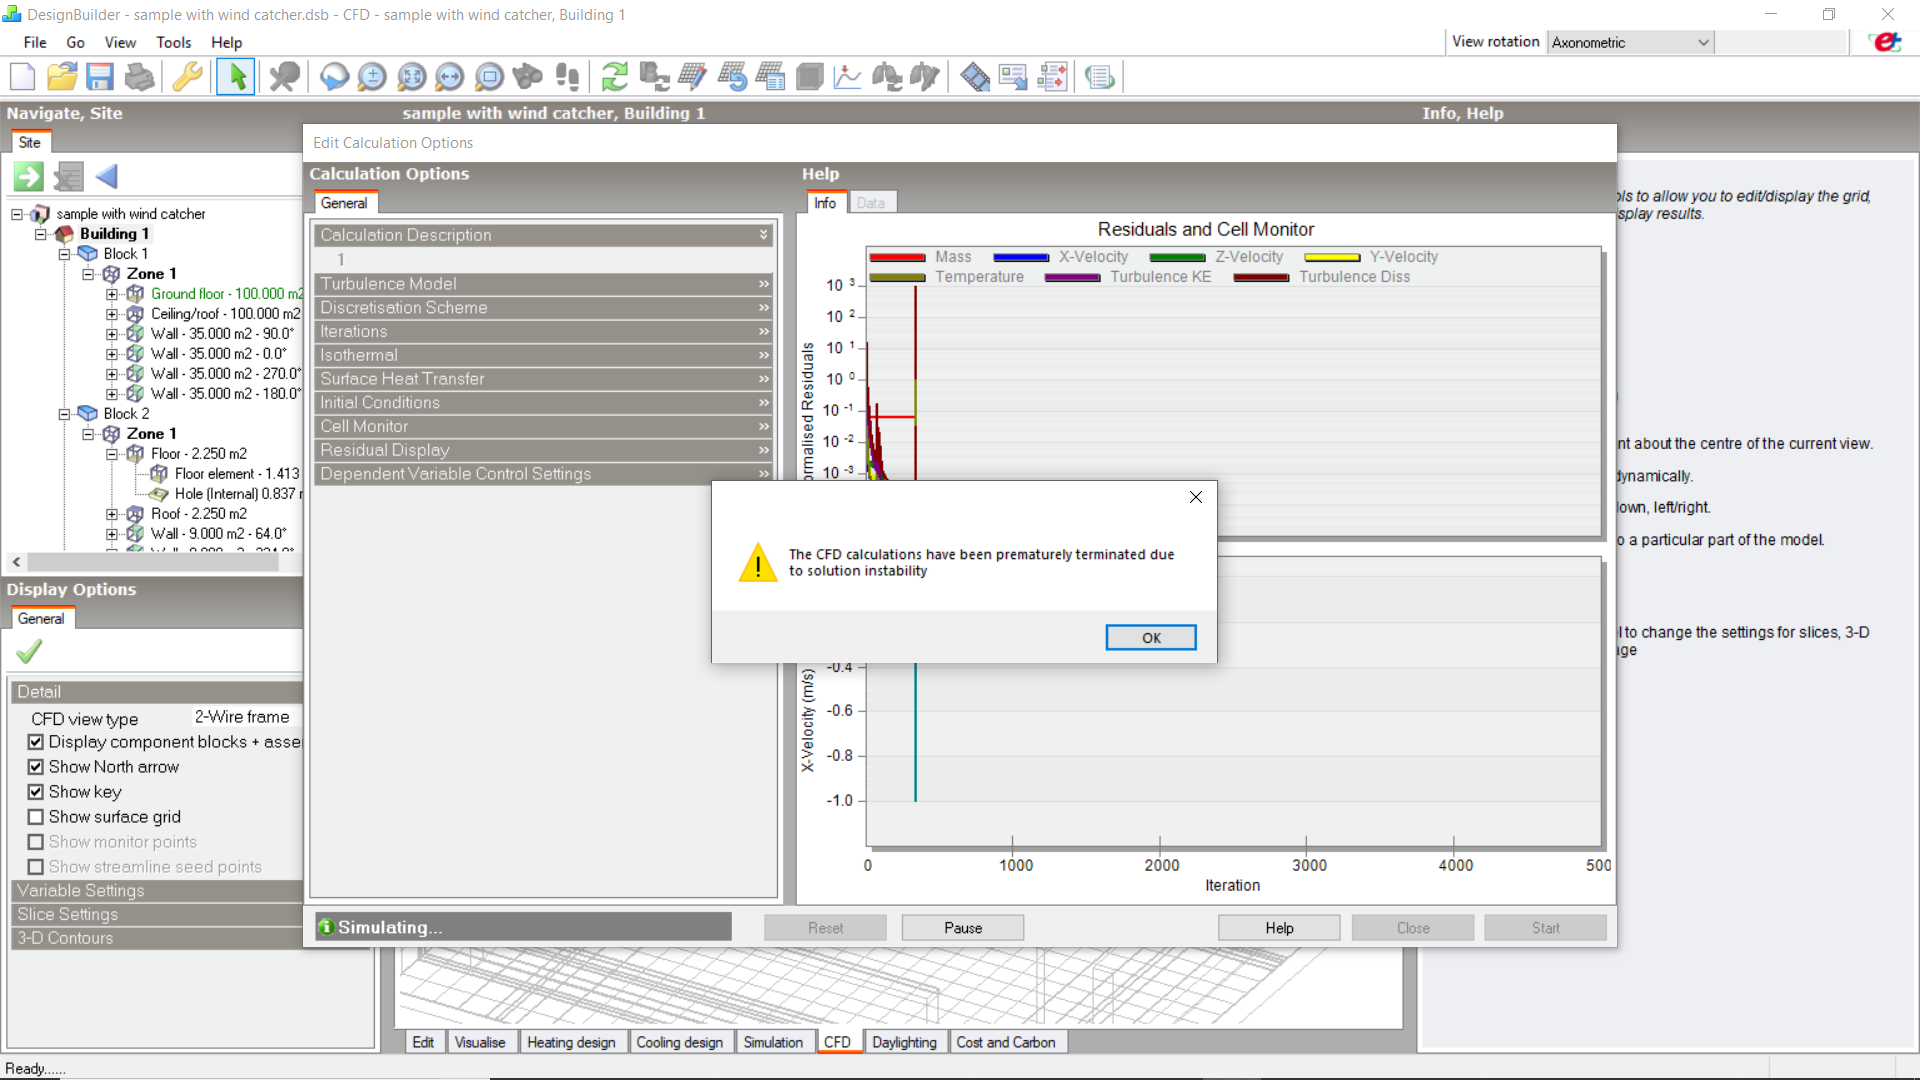Click the binoculars look-around icon
Viewport: 1920px width, 1080px height.
point(527,77)
